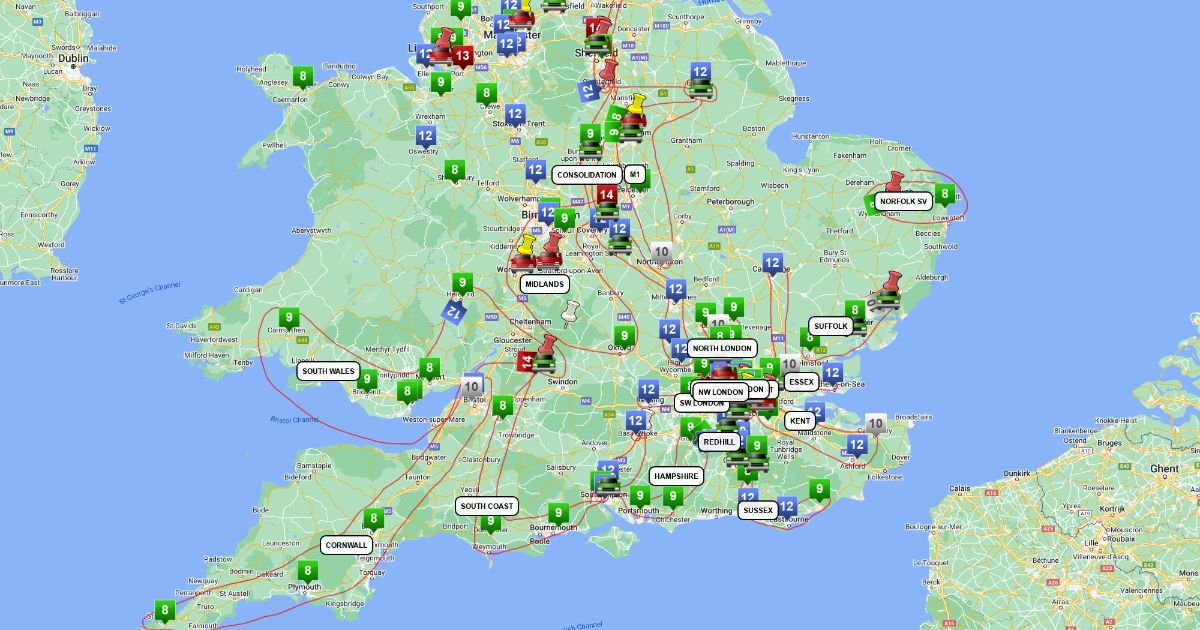Click the green 9 marker near Carmarthen
This screenshot has height=630, width=1200.
pyautogui.click(x=288, y=320)
